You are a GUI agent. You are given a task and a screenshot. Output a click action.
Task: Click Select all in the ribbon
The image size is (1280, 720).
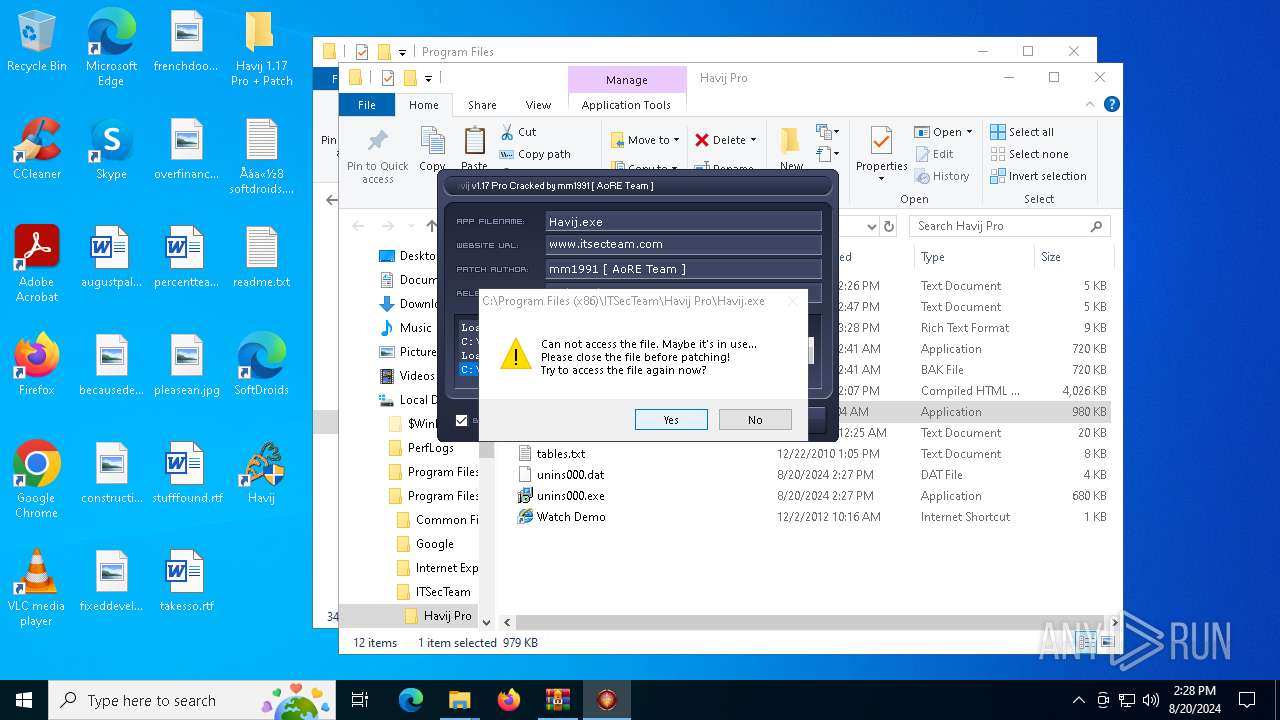pos(1021,132)
